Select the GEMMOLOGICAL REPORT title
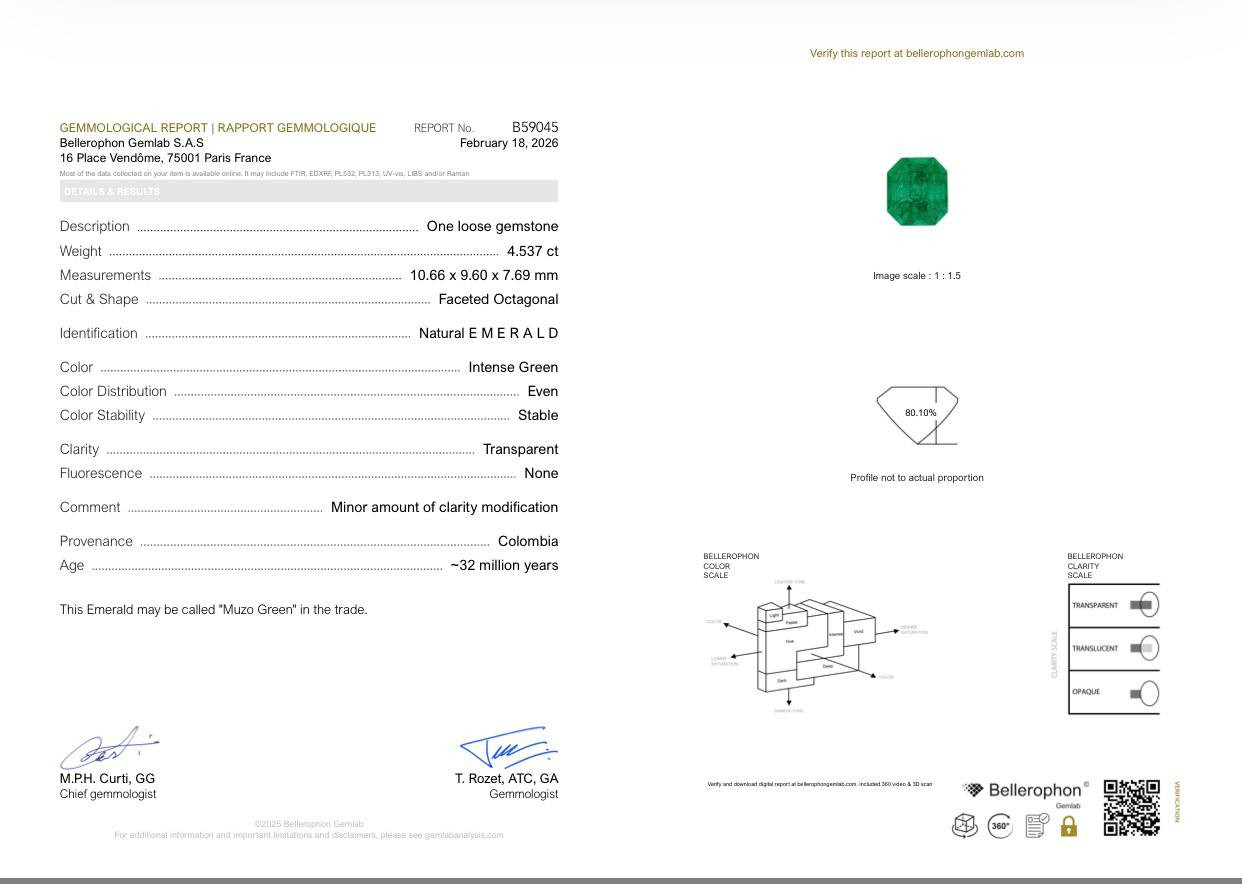 (x=218, y=128)
